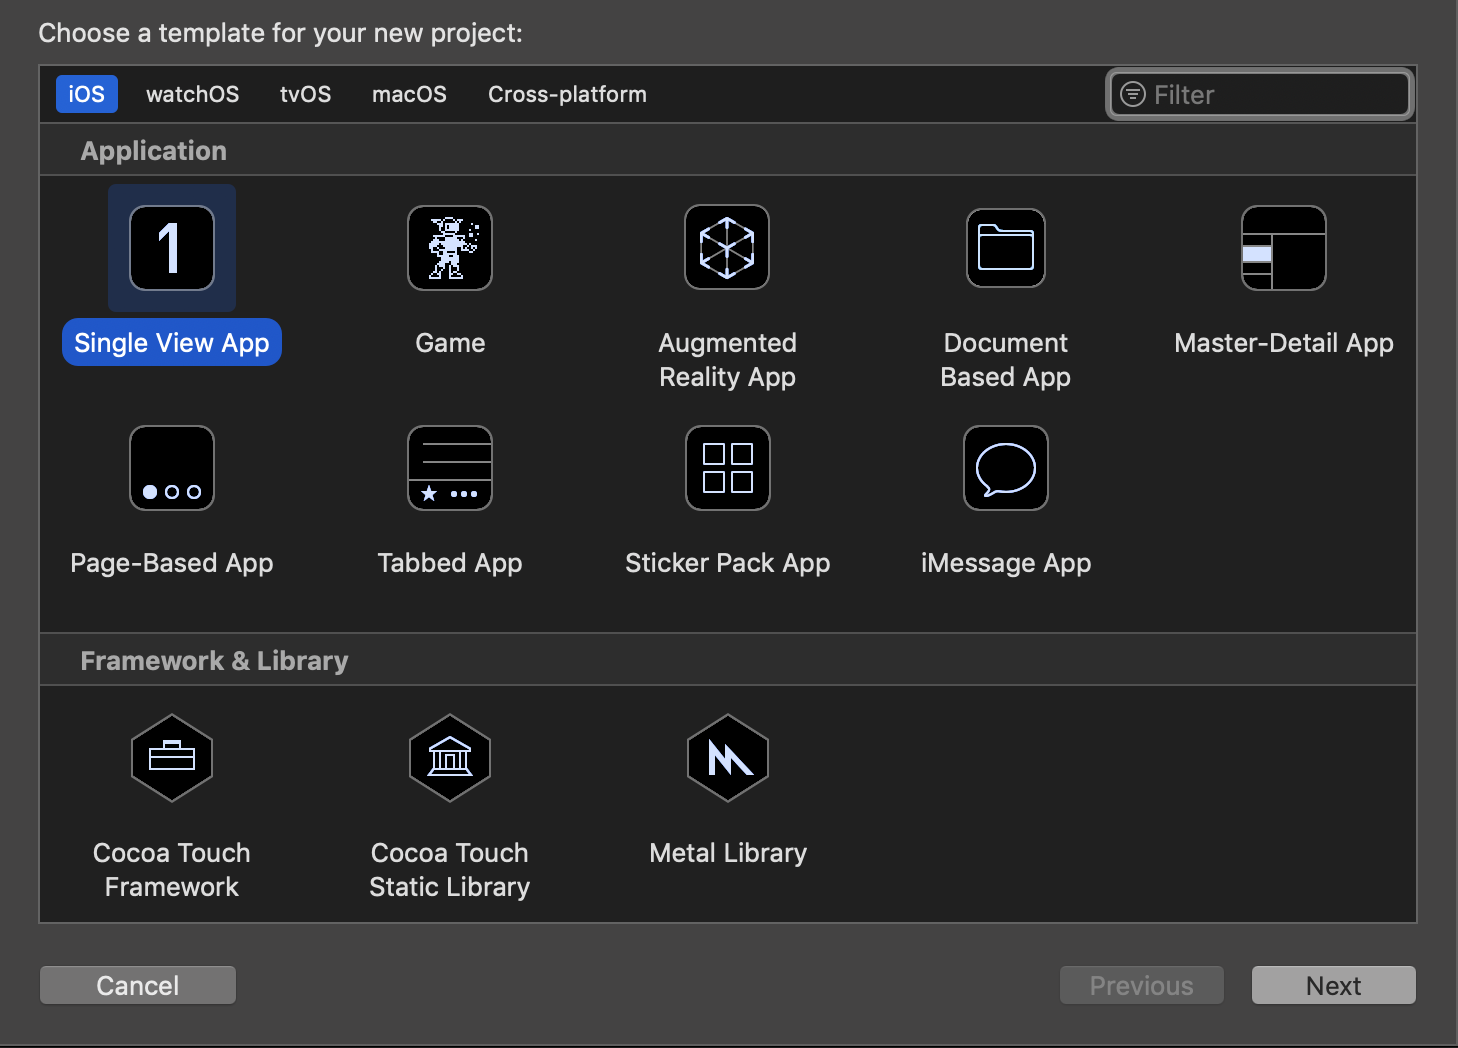Screen dimensions: 1458x1048
Task: Switch to the macOS tab
Action: pos(409,93)
